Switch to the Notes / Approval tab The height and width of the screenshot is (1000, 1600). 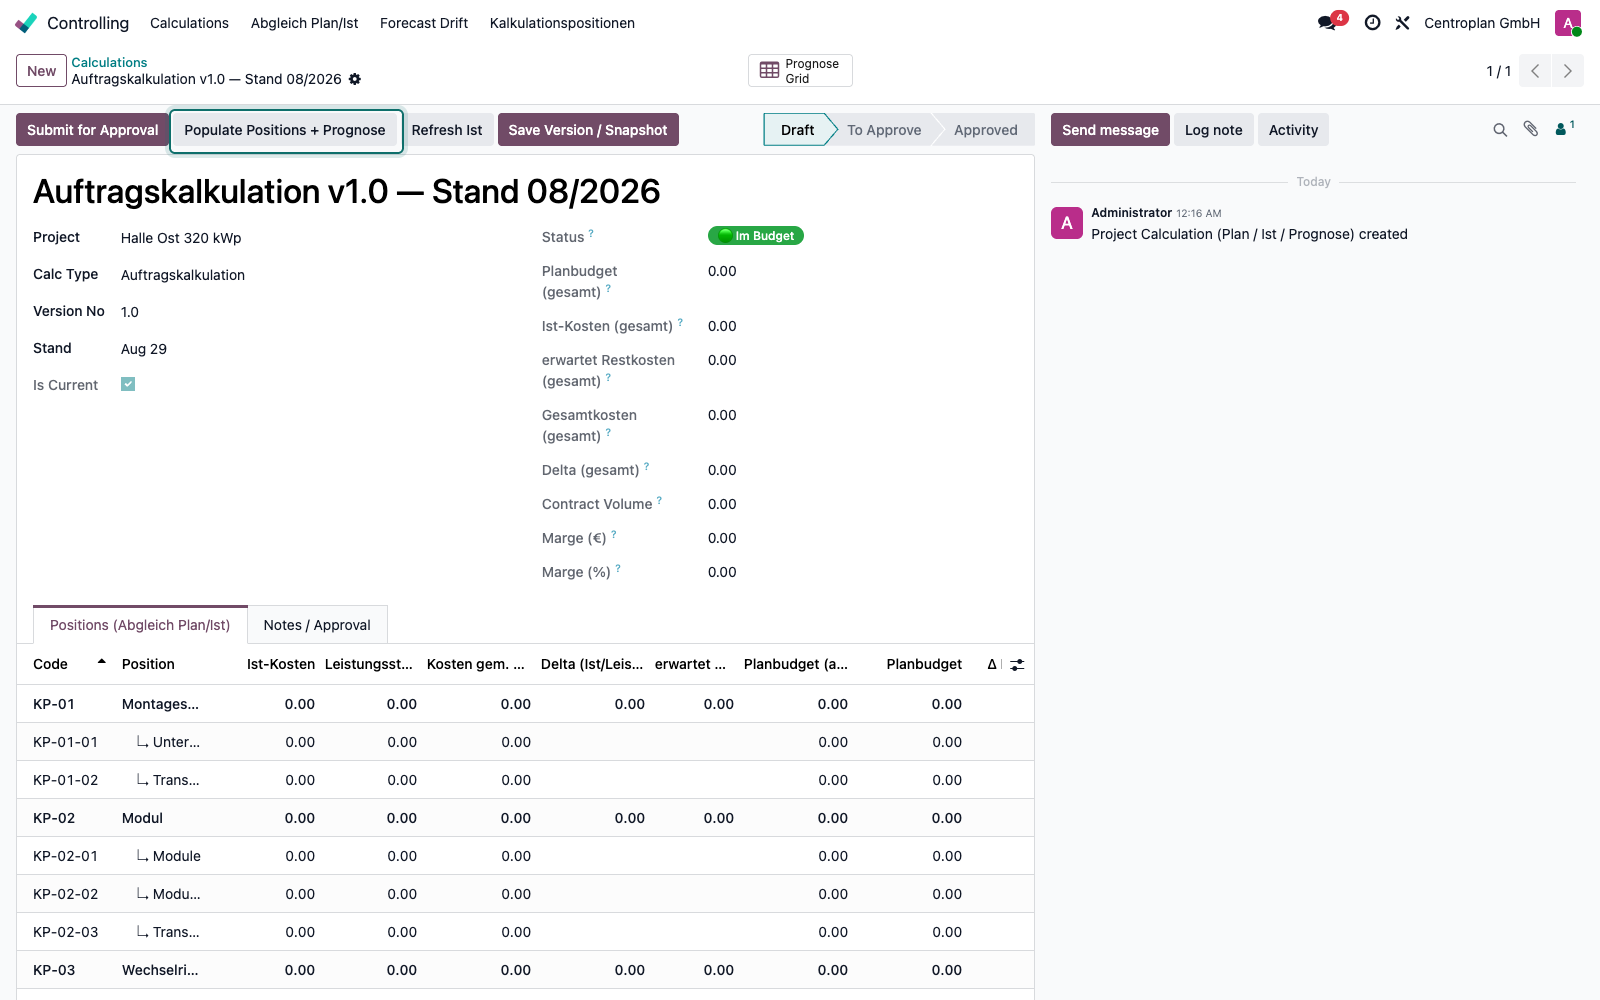pyautogui.click(x=317, y=625)
